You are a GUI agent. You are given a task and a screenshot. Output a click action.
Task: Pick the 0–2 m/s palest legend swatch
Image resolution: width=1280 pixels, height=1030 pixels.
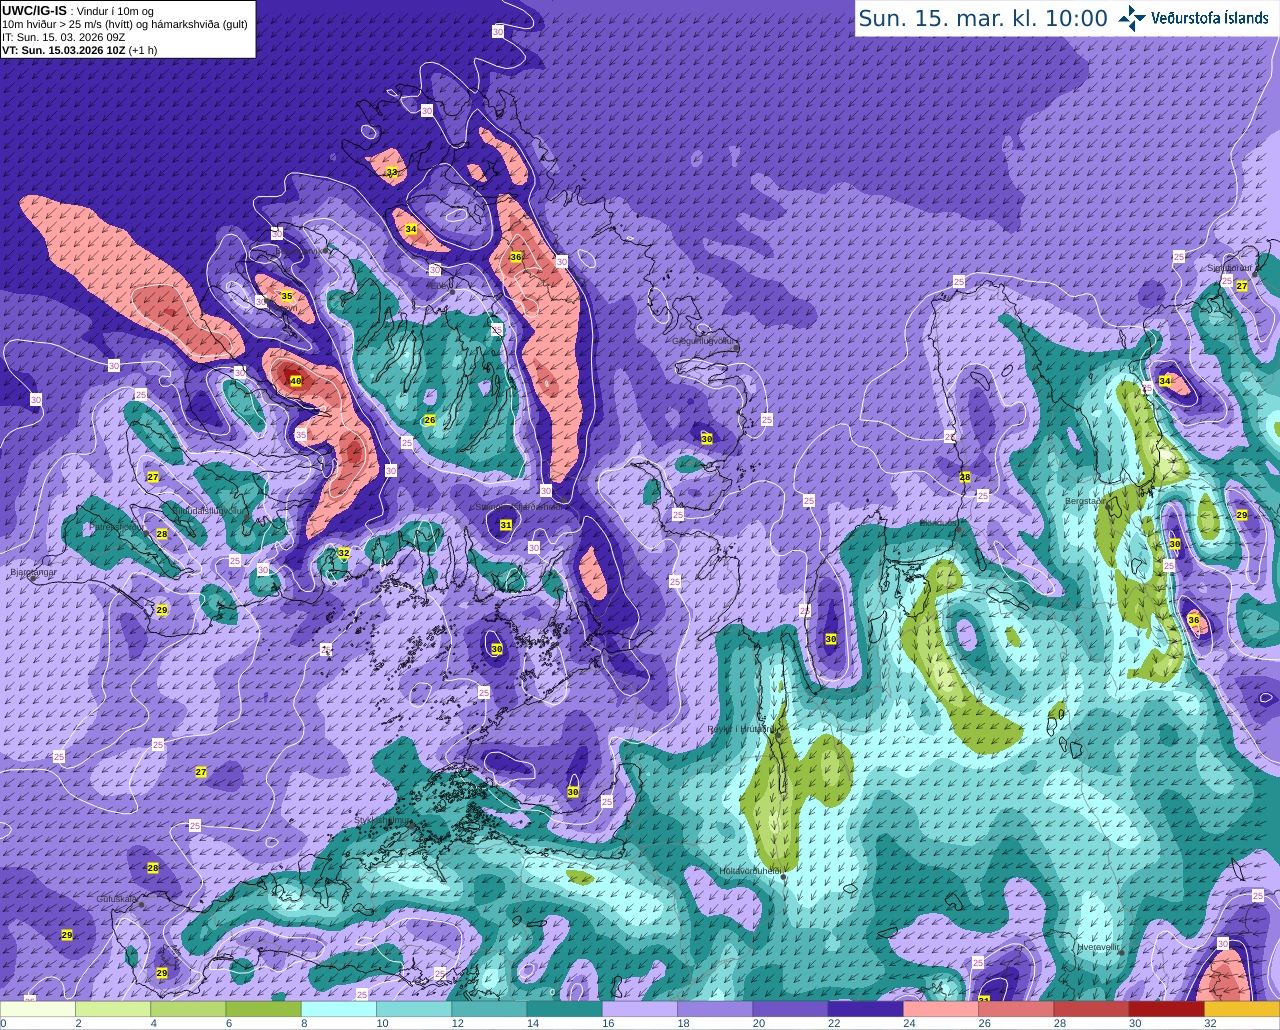tap(38, 1008)
